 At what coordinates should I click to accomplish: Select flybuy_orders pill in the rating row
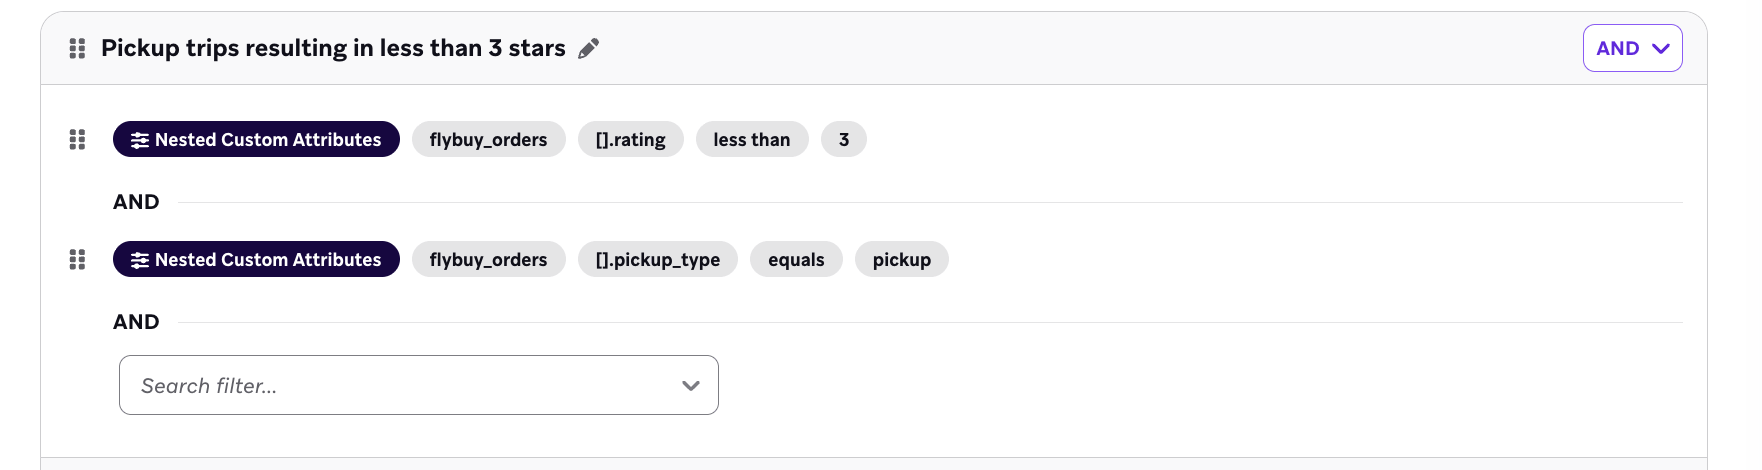point(488,140)
